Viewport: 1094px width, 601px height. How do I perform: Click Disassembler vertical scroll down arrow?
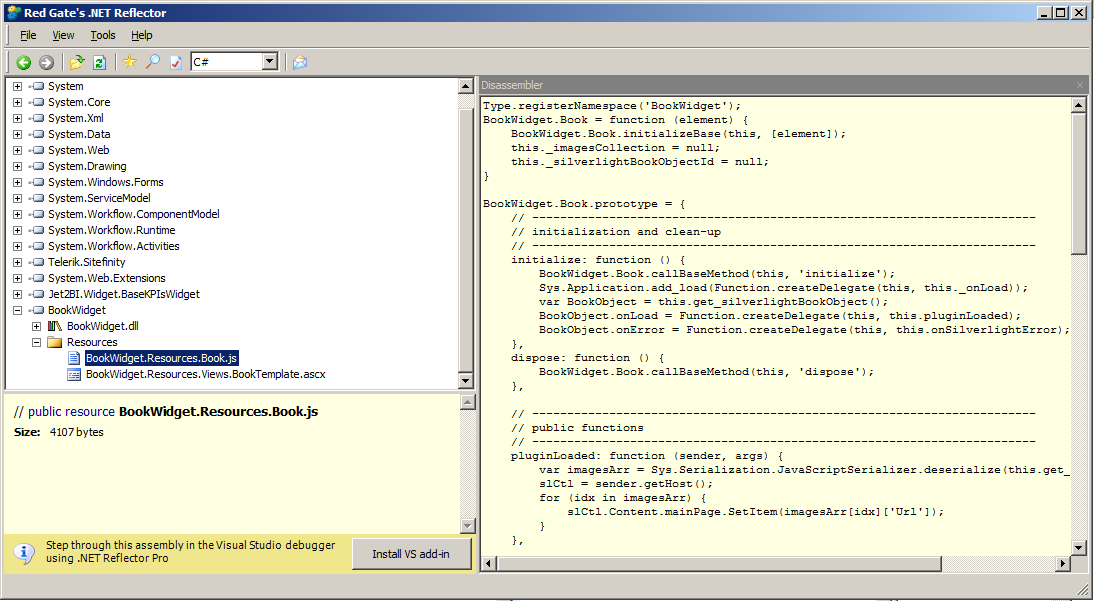tap(1079, 547)
